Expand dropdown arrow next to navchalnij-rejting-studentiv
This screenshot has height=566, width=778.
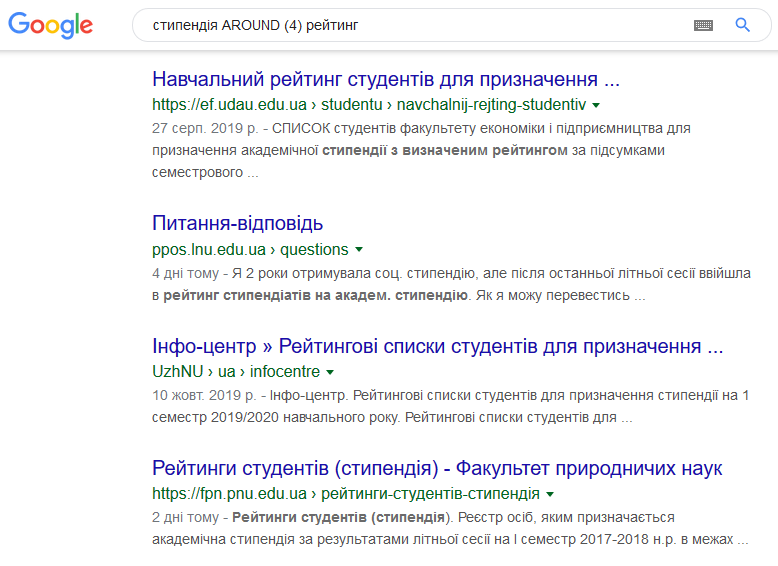click(x=596, y=105)
